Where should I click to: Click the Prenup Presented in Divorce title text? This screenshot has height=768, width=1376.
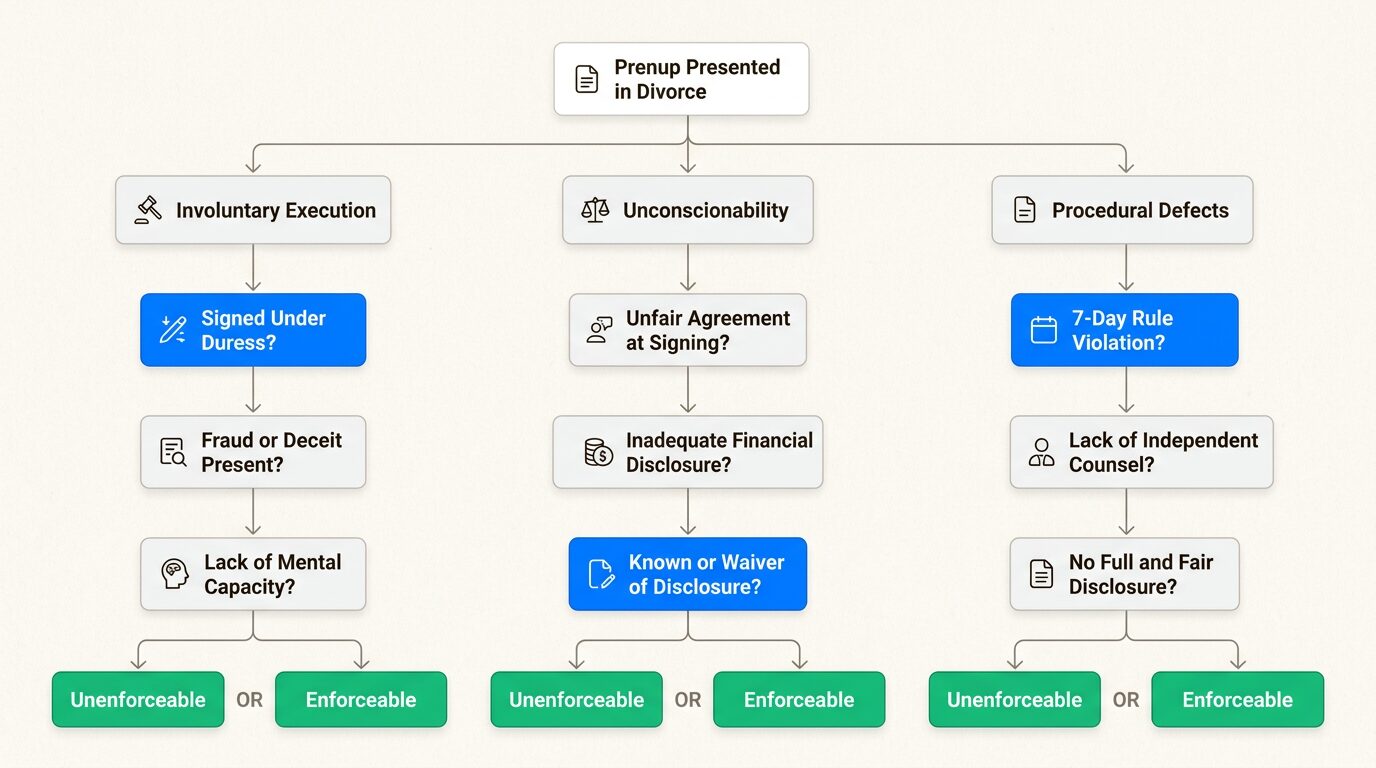pos(697,79)
